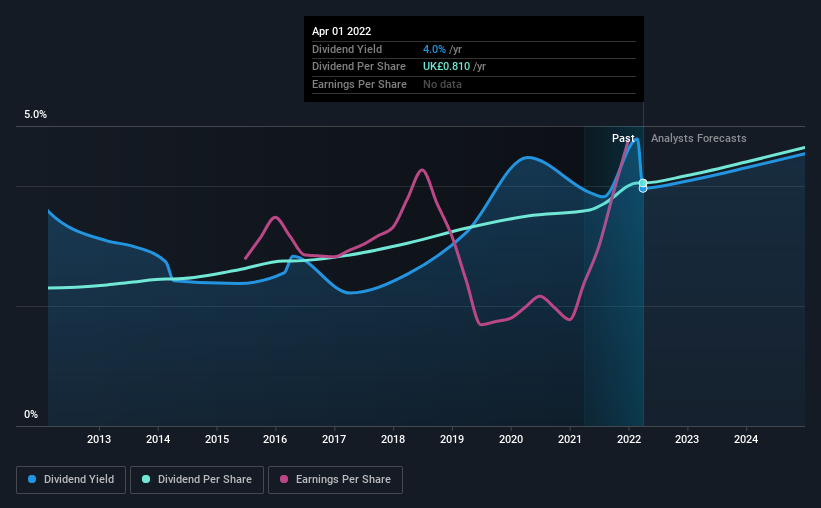This screenshot has height=508, width=821.
Task: Click the 2024 x-axis label
Action: [746, 439]
